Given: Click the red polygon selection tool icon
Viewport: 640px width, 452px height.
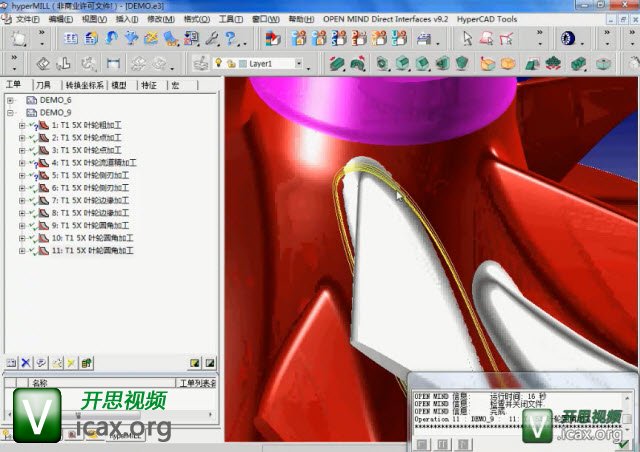Looking at the screenshot, I should [x=506, y=39].
